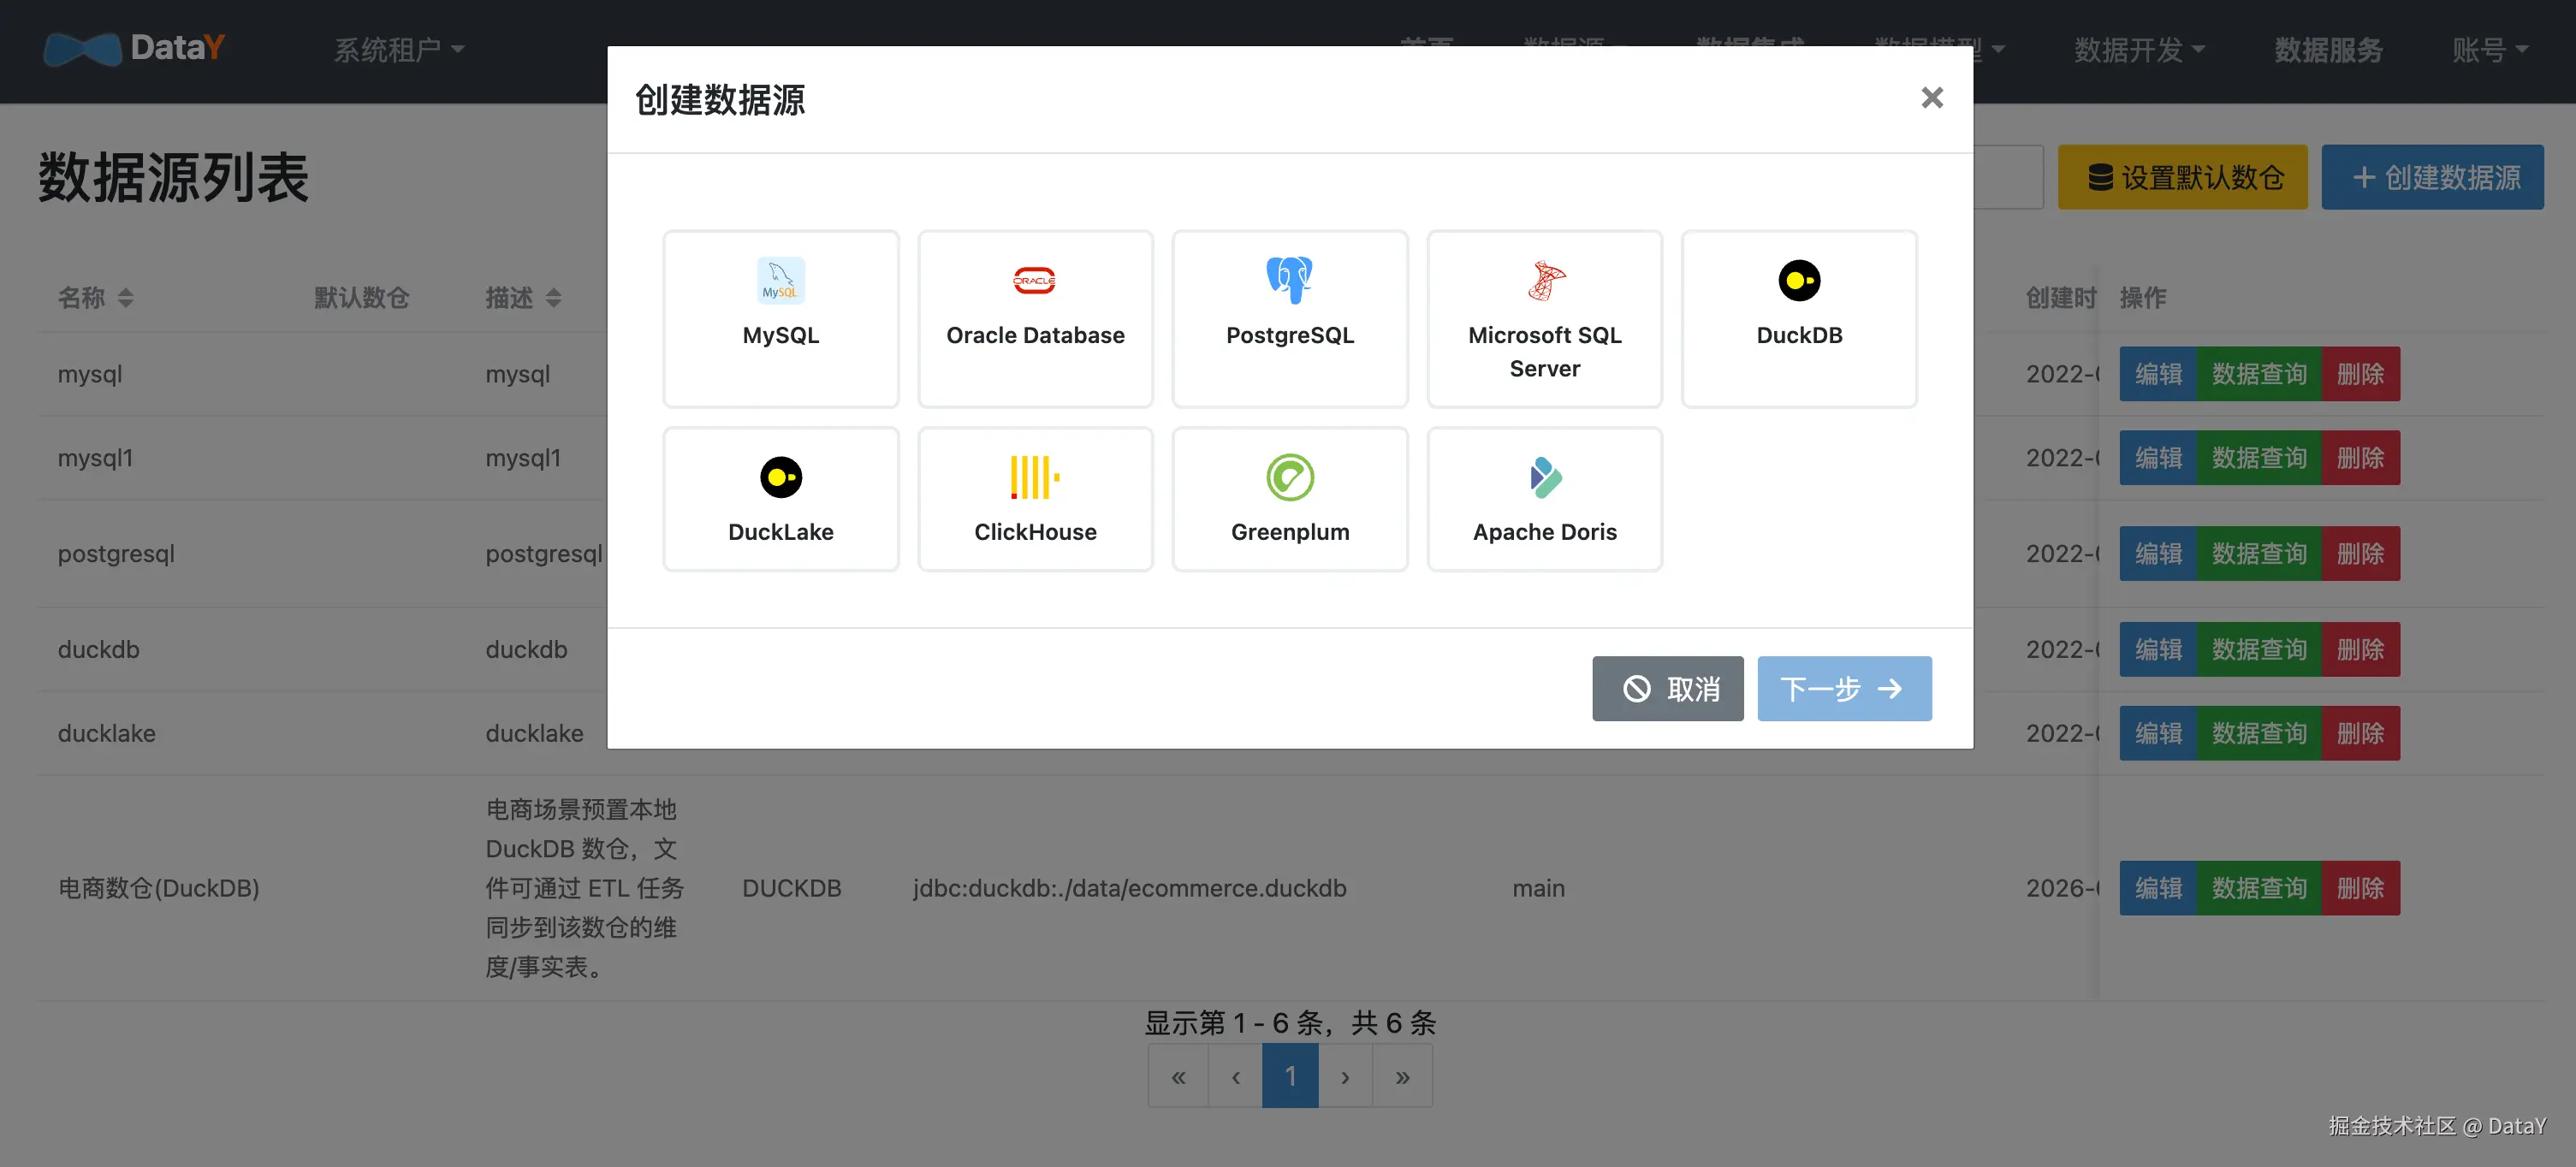
Task: Click 编辑 for the duckdb row
Action: click(x=2157, y=650)
